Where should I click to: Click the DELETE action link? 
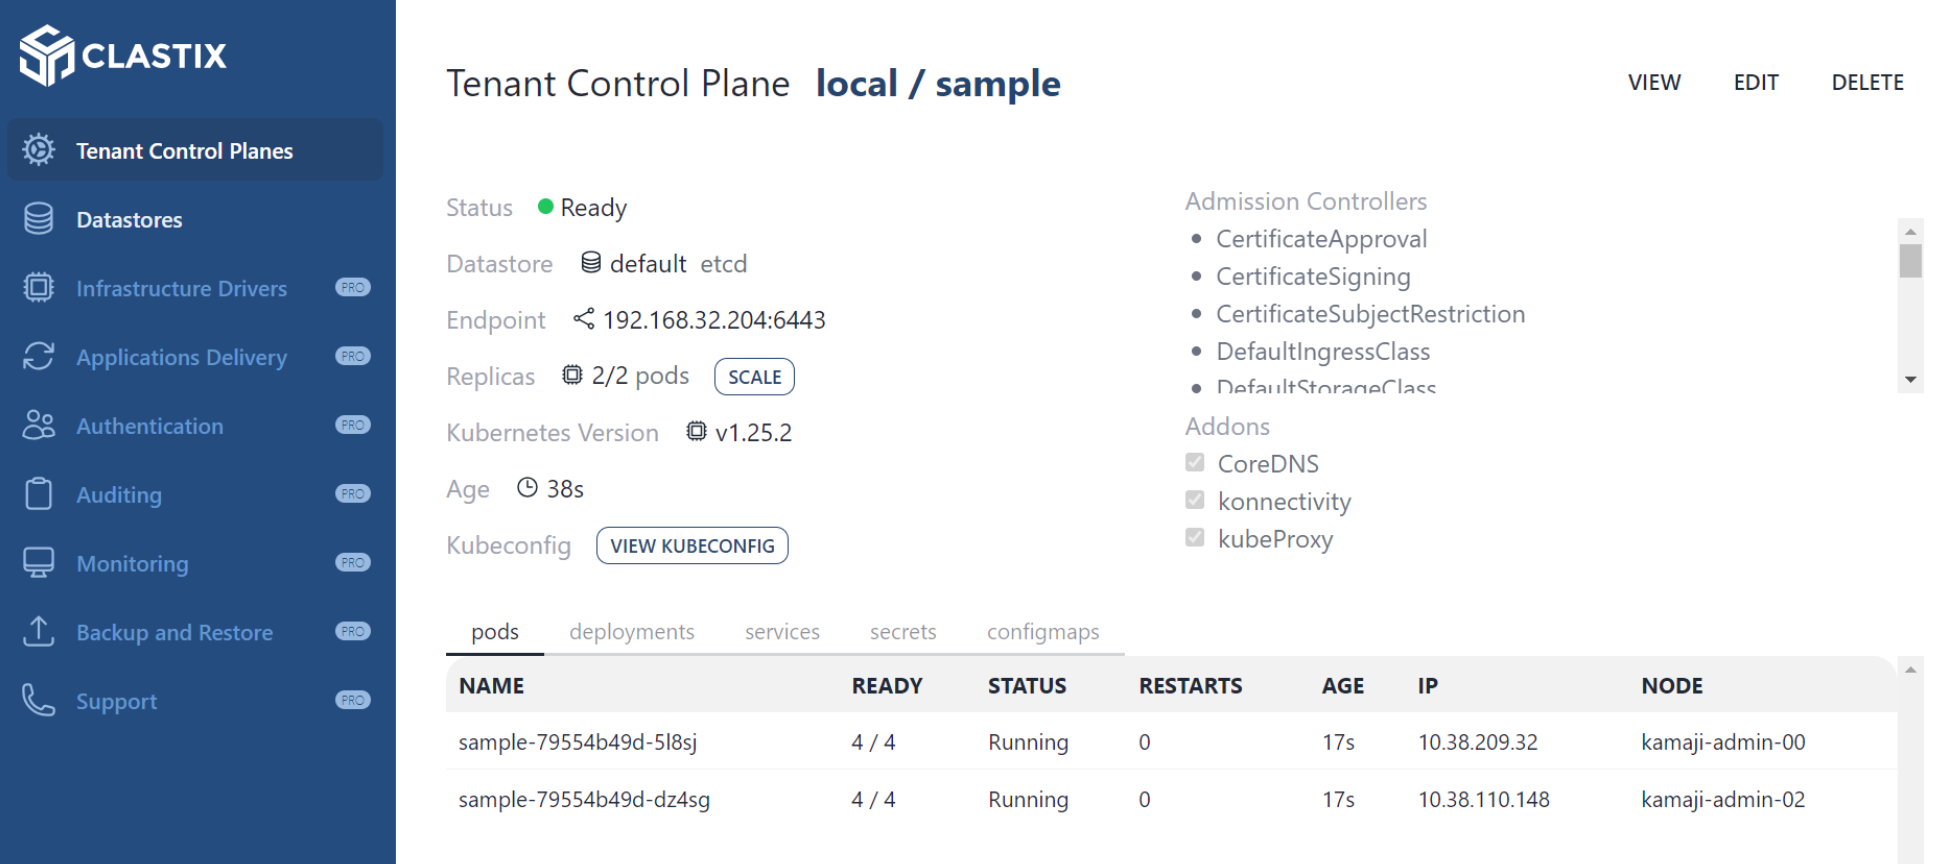click(x=1867, y=83)
